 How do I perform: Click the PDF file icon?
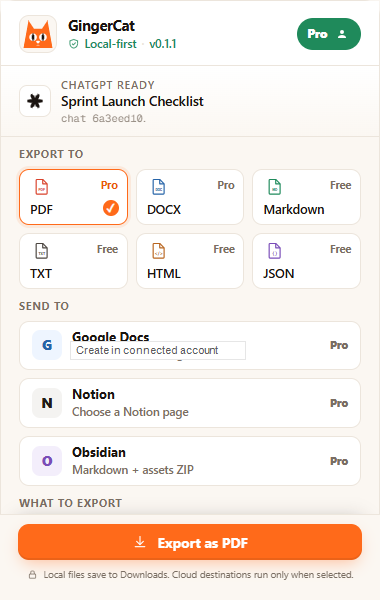tap(42, 187)
